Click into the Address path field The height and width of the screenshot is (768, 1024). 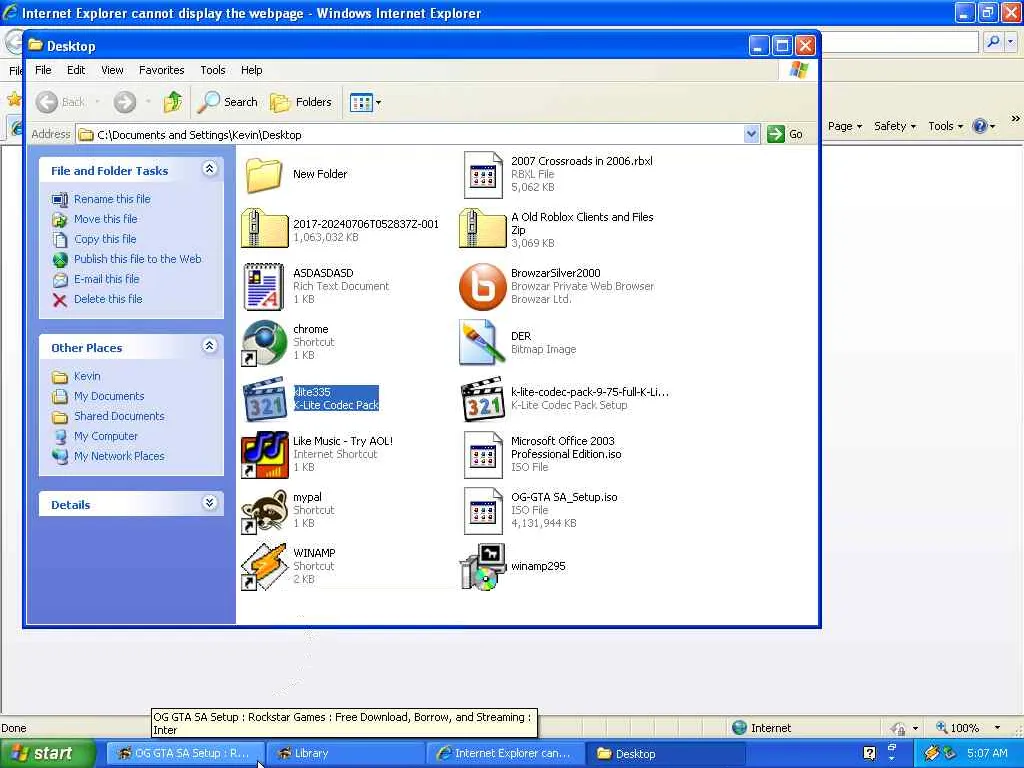(418, 135)
